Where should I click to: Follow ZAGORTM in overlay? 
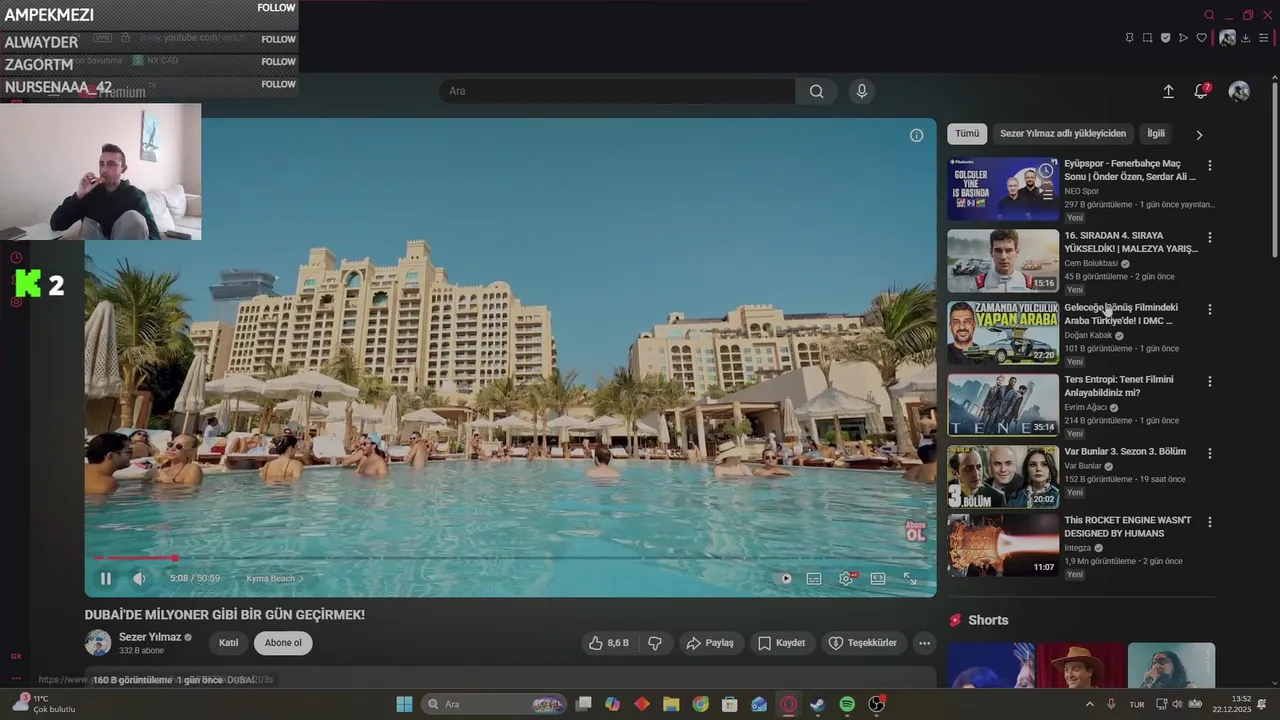pyautogui.click(x=278, y=62)
